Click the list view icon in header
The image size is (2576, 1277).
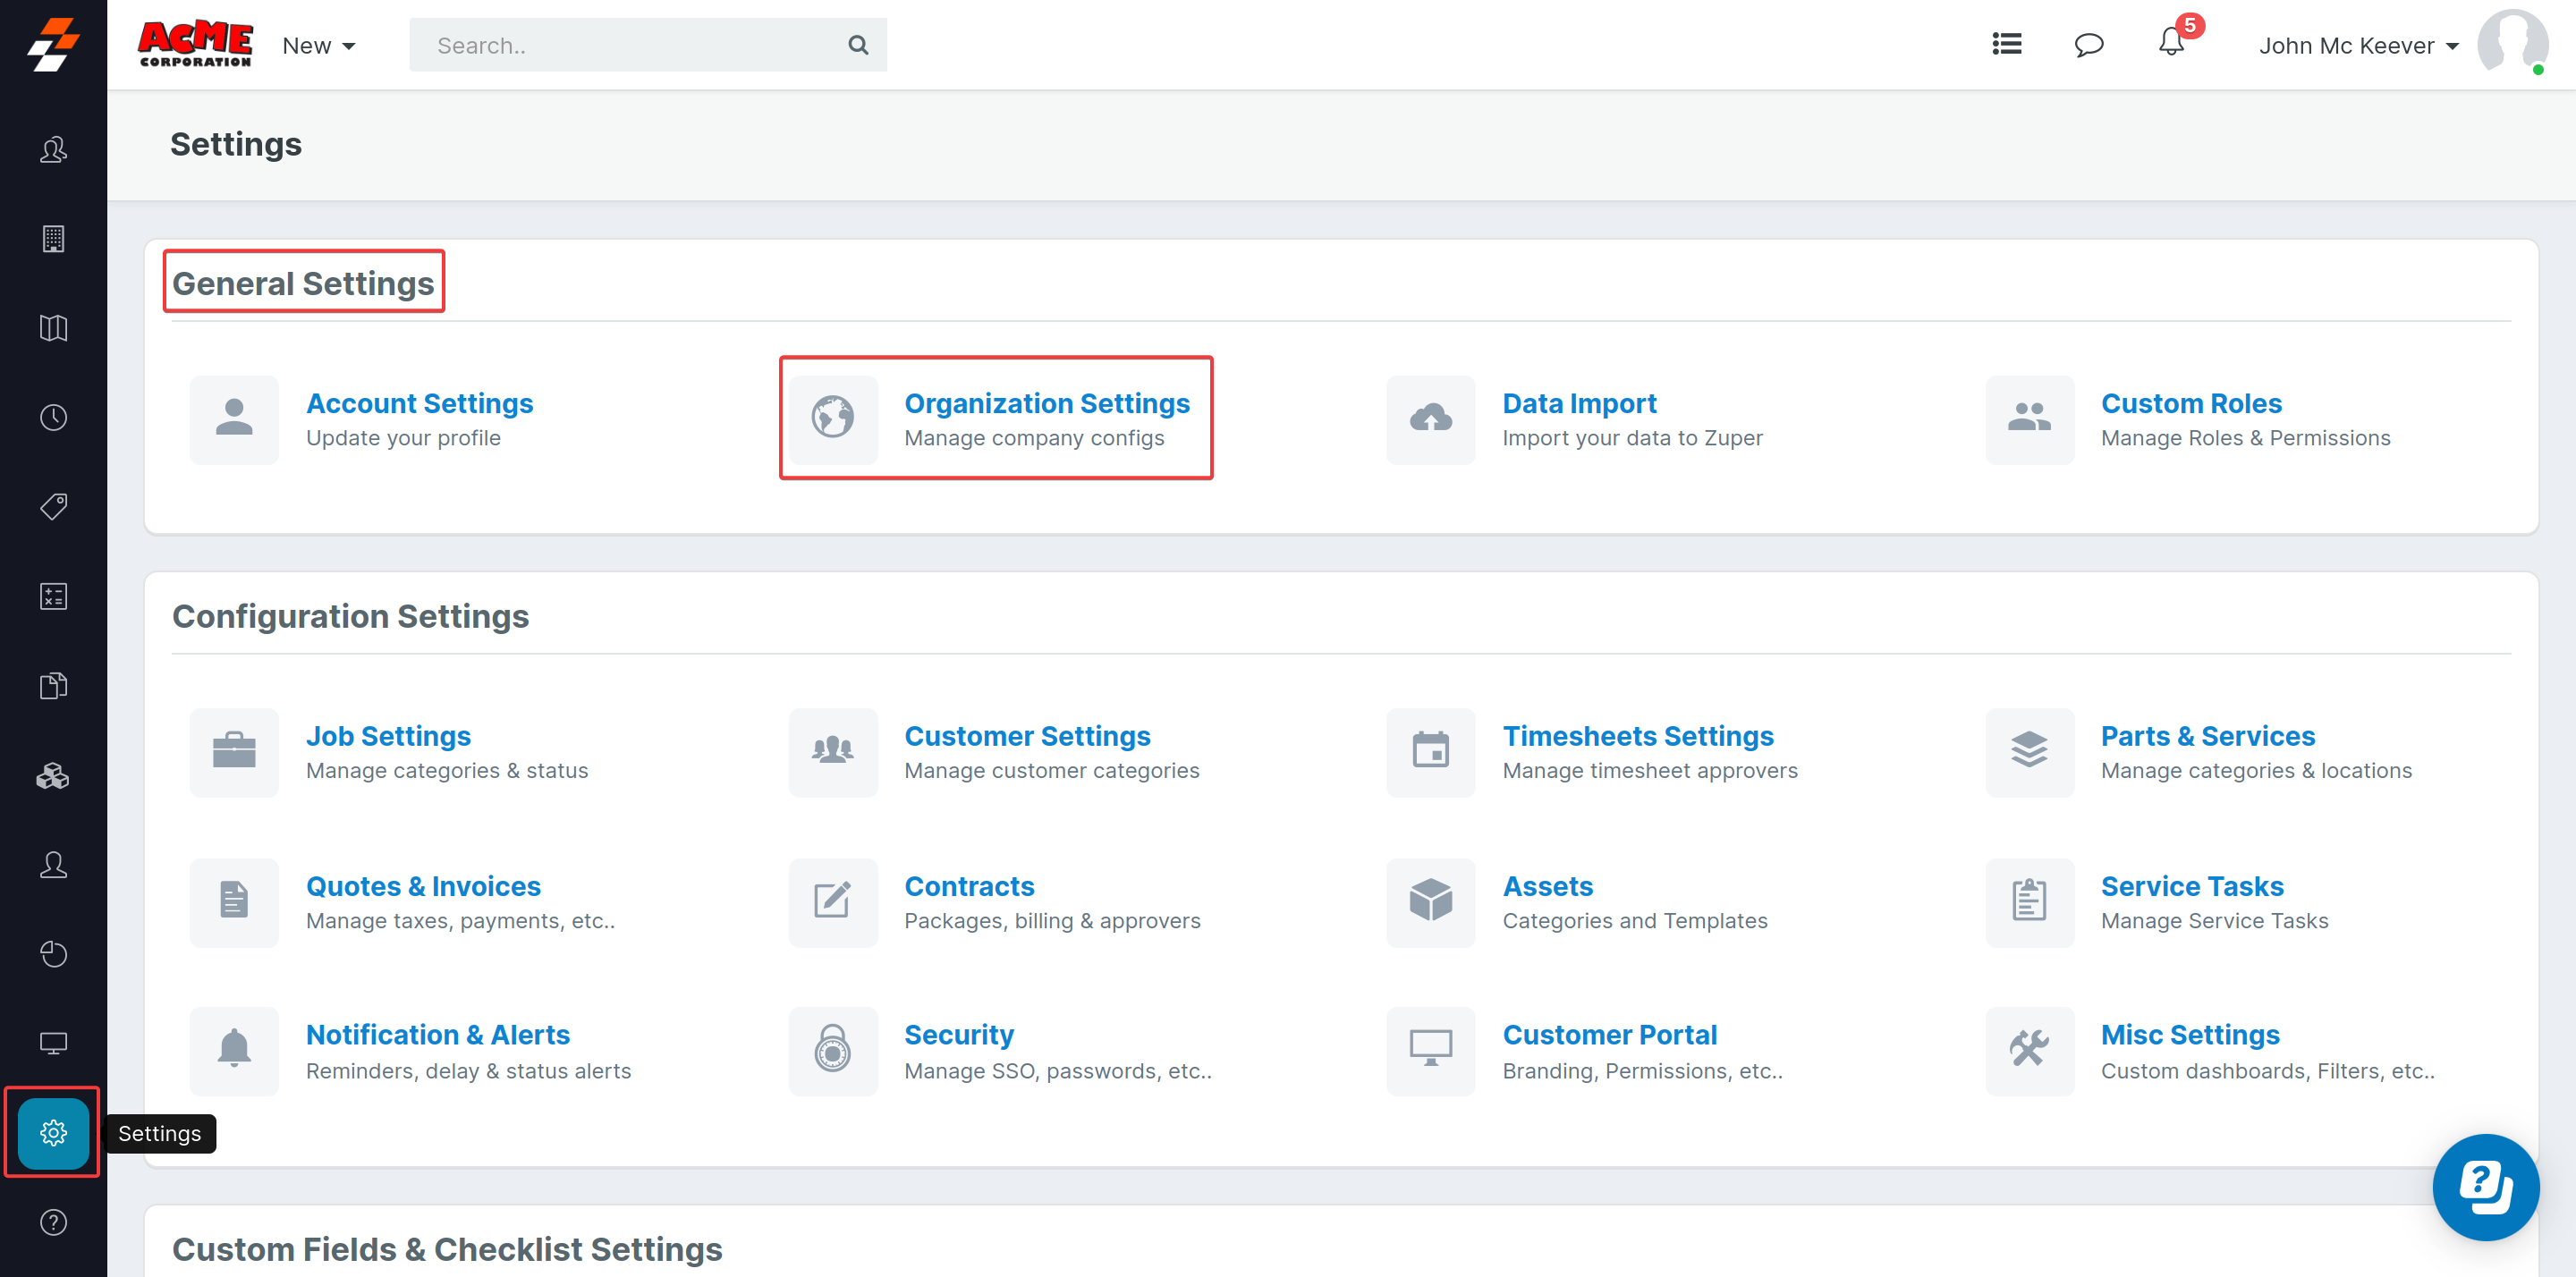2006,44
